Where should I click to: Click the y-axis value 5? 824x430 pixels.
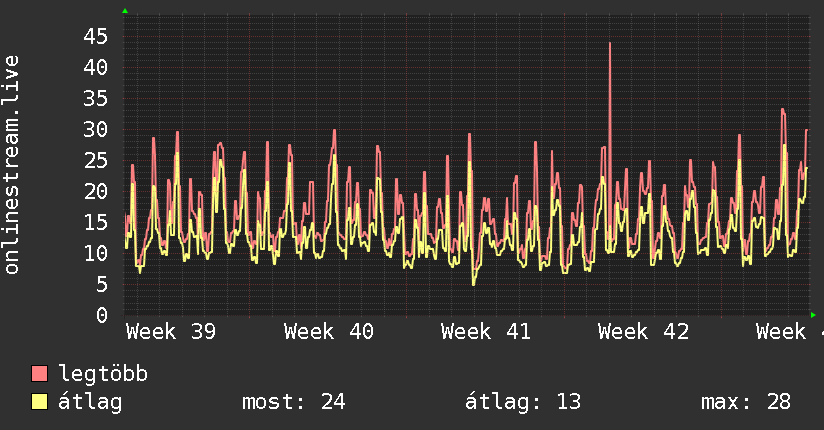[x=102, y=284]
